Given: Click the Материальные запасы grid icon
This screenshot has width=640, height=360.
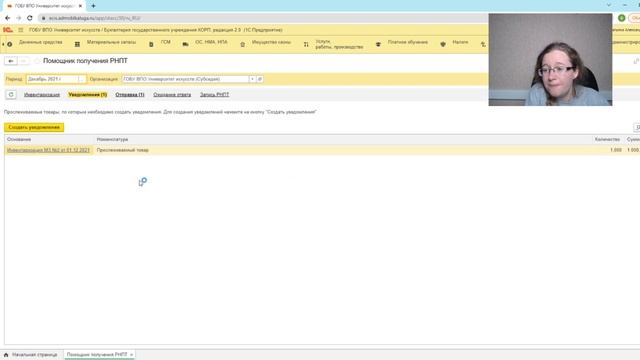Looking at the screenshot, I should [x=77, y=44].
